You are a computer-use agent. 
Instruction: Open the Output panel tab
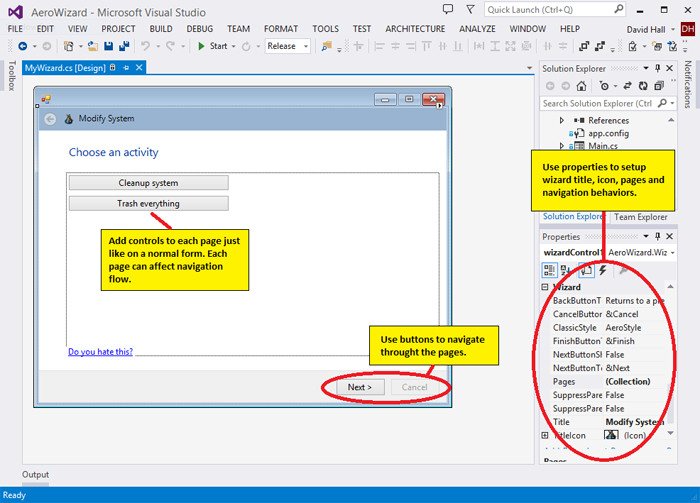(x=35, y=474)
